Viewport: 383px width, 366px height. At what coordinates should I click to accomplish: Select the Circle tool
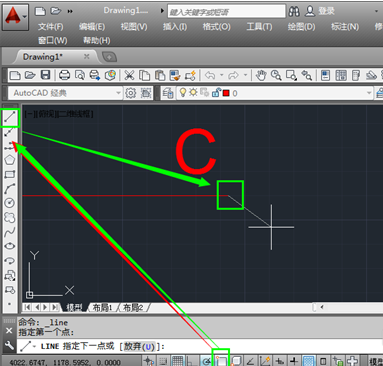click(x=10, y=203)
